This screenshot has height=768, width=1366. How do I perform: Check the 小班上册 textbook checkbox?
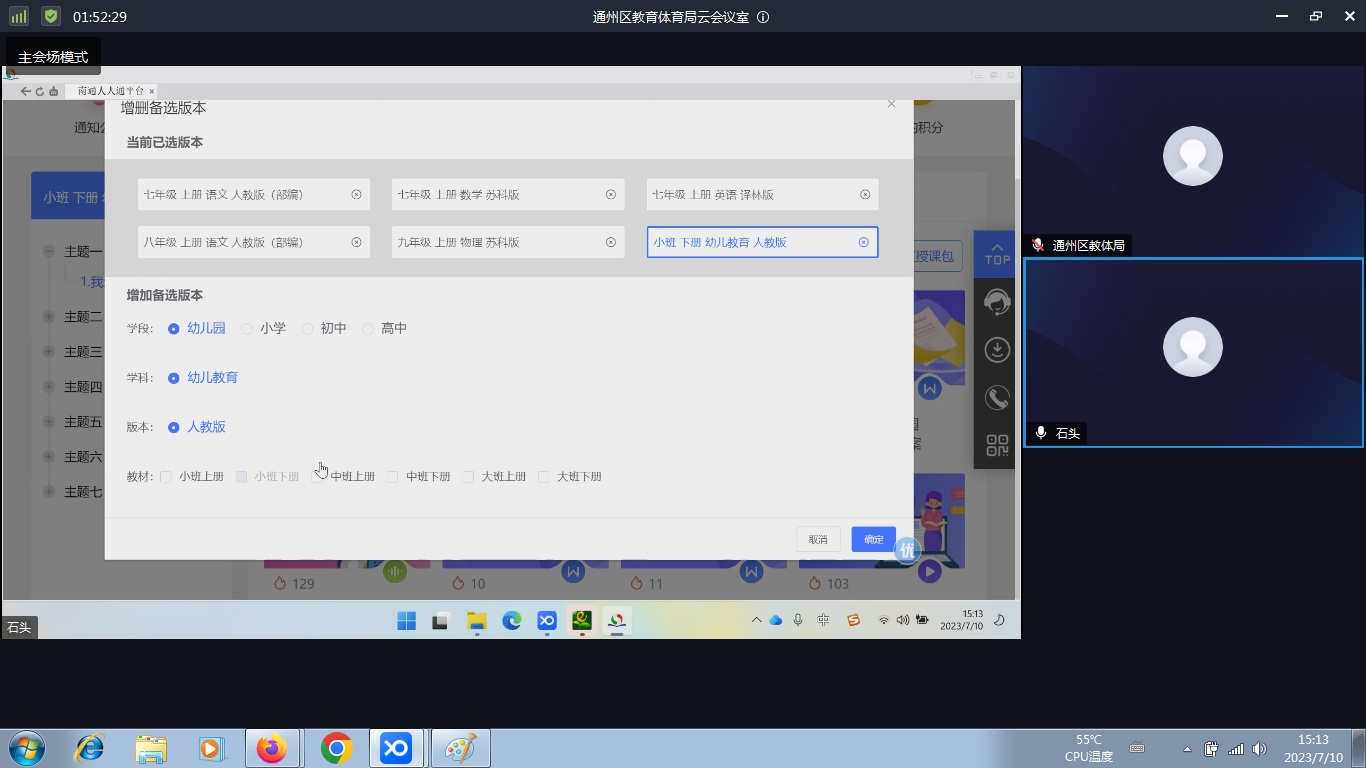(x=166, y=477)
